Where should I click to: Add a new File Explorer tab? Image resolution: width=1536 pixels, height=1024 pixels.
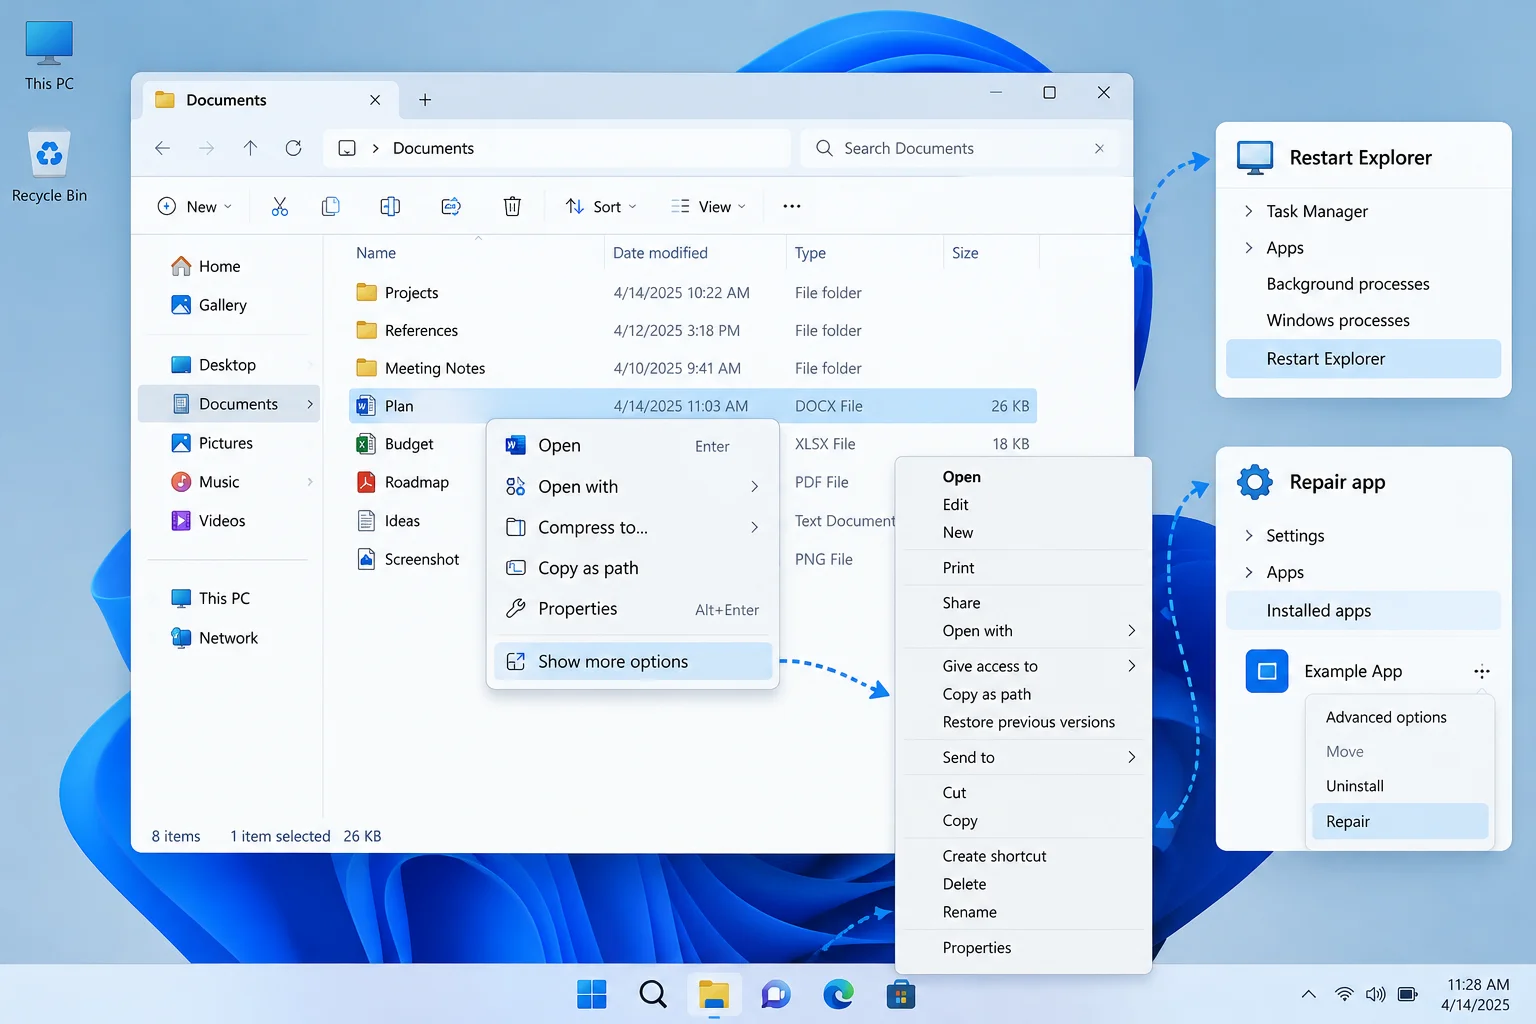point(425,100)
